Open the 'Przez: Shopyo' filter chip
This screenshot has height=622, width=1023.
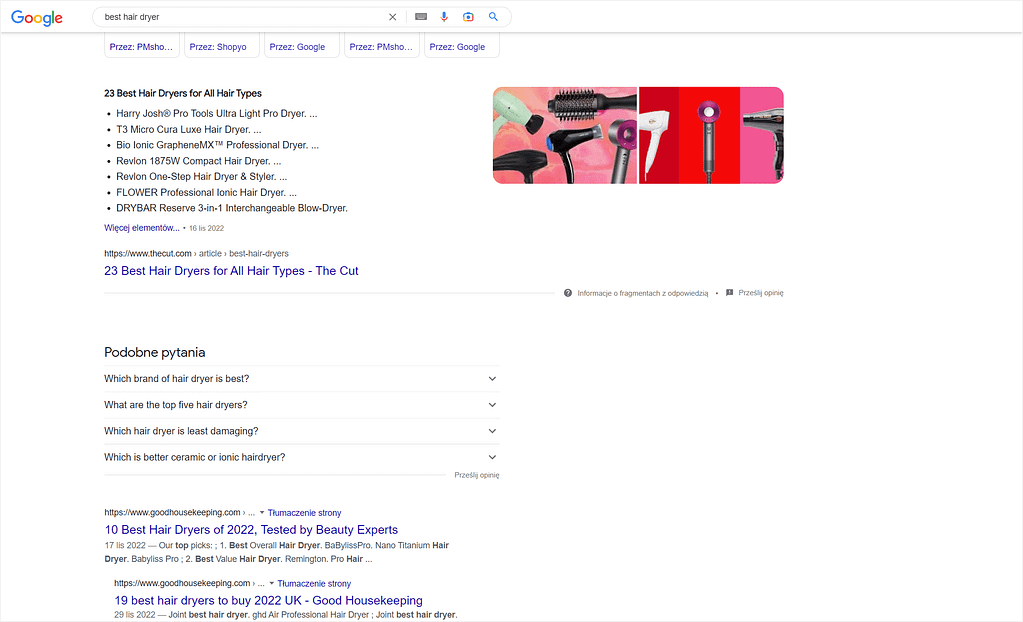coord(221,45)
